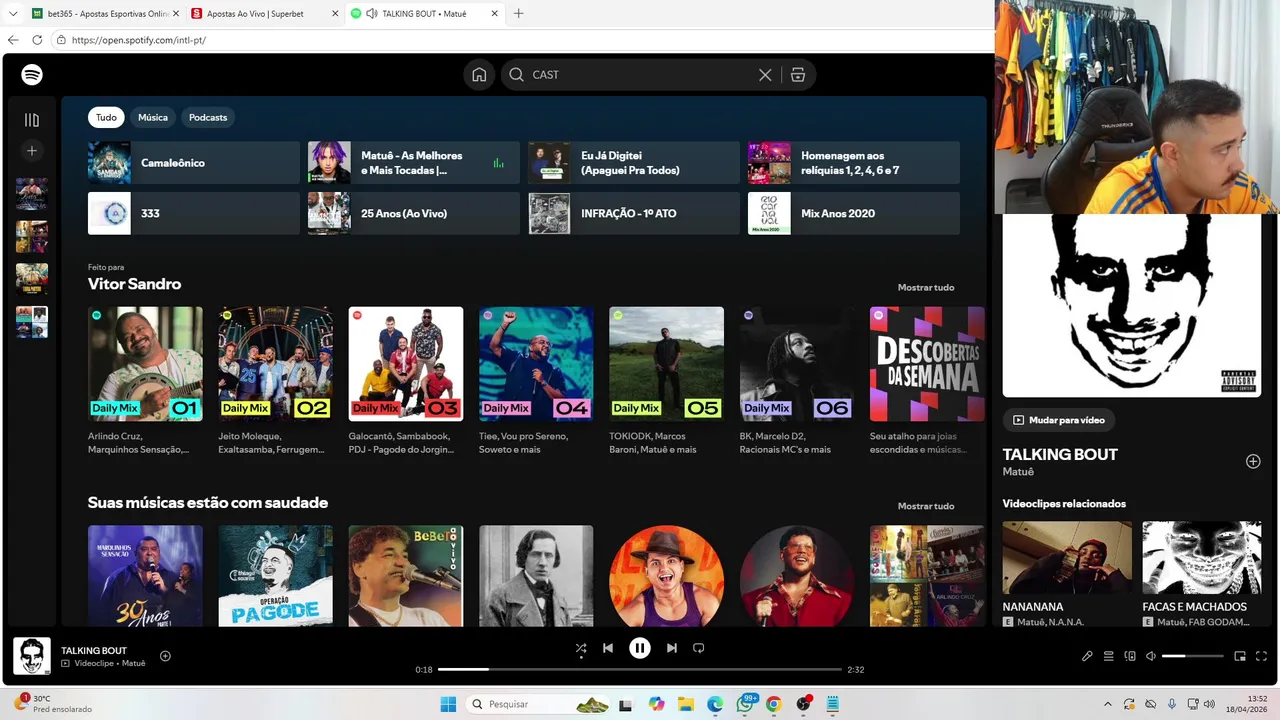The width and height of the screenshot is (1280, 720).
Task: Skip to the next track
Action: click(x=672, y=648)
